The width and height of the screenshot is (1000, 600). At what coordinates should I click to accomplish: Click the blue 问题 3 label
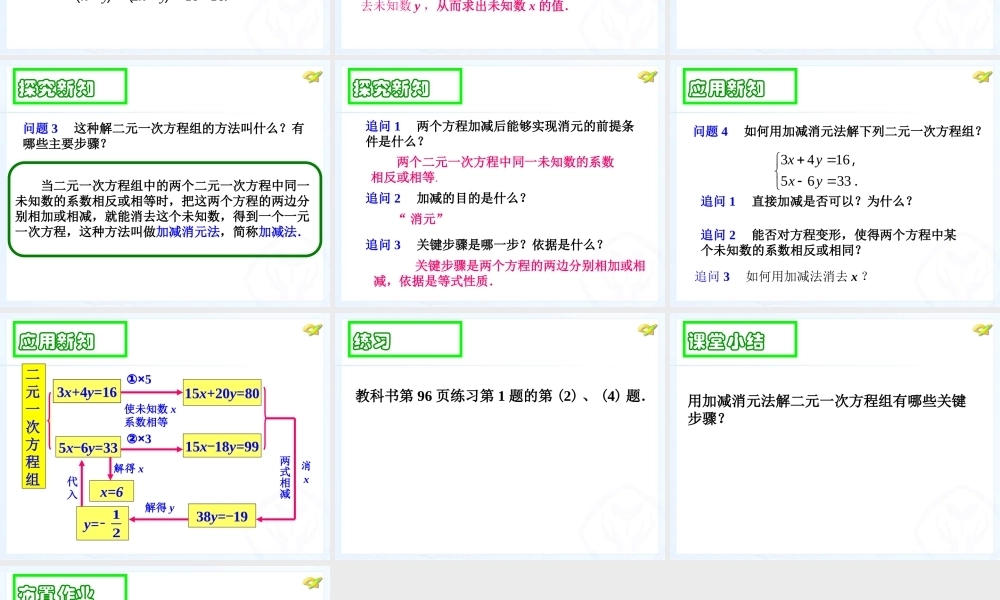41,128
